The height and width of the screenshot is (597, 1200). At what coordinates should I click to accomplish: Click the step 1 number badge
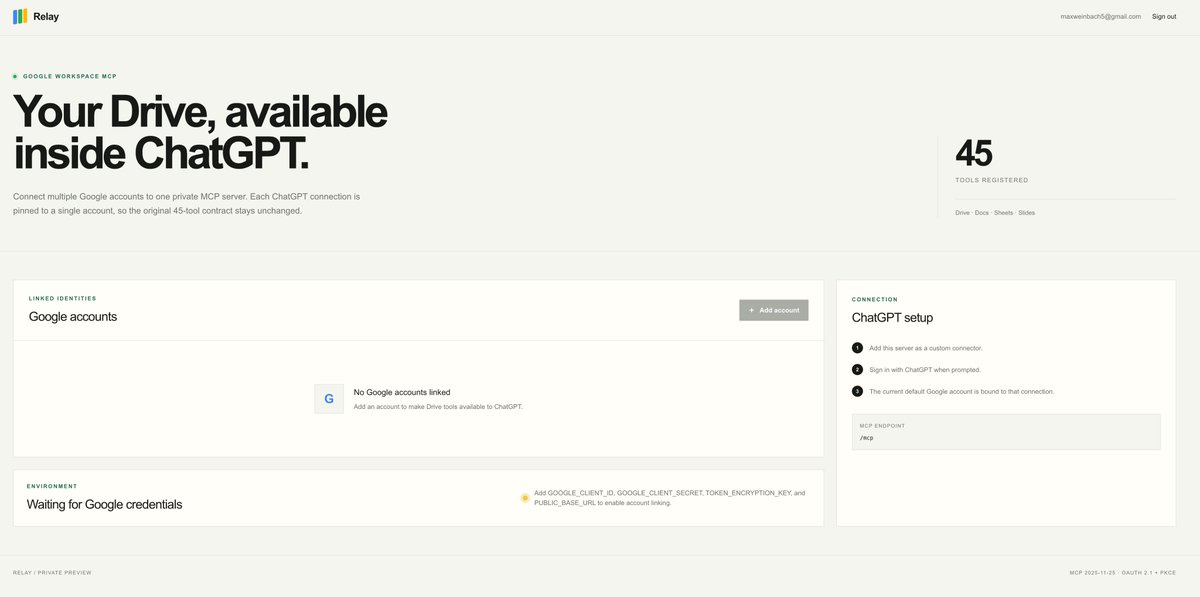coord(857,348)
